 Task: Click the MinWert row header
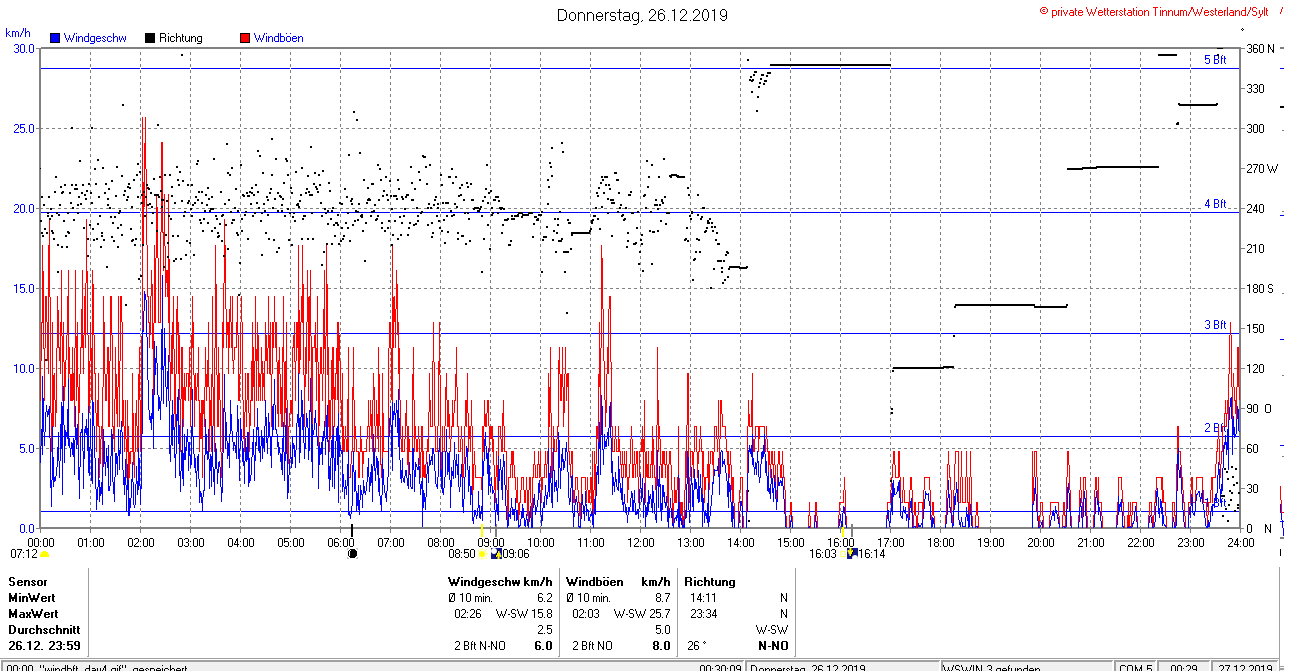[32, 597]
